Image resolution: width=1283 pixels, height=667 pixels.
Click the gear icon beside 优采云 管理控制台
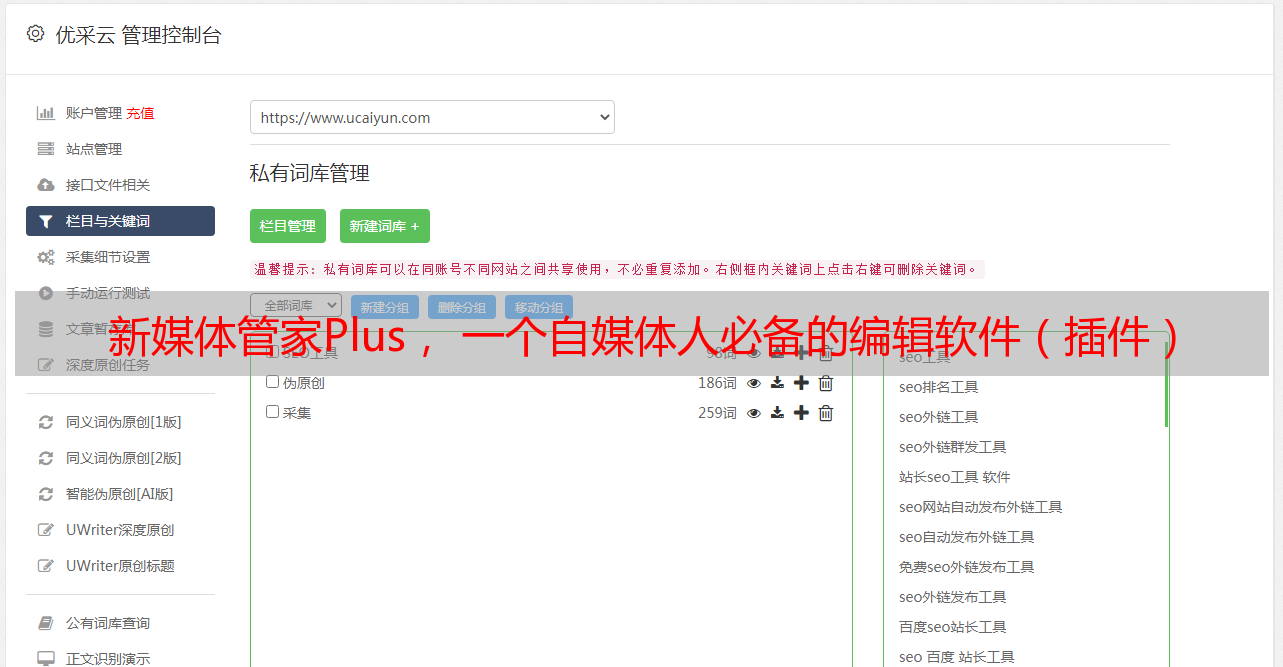[x=36, y=34]
